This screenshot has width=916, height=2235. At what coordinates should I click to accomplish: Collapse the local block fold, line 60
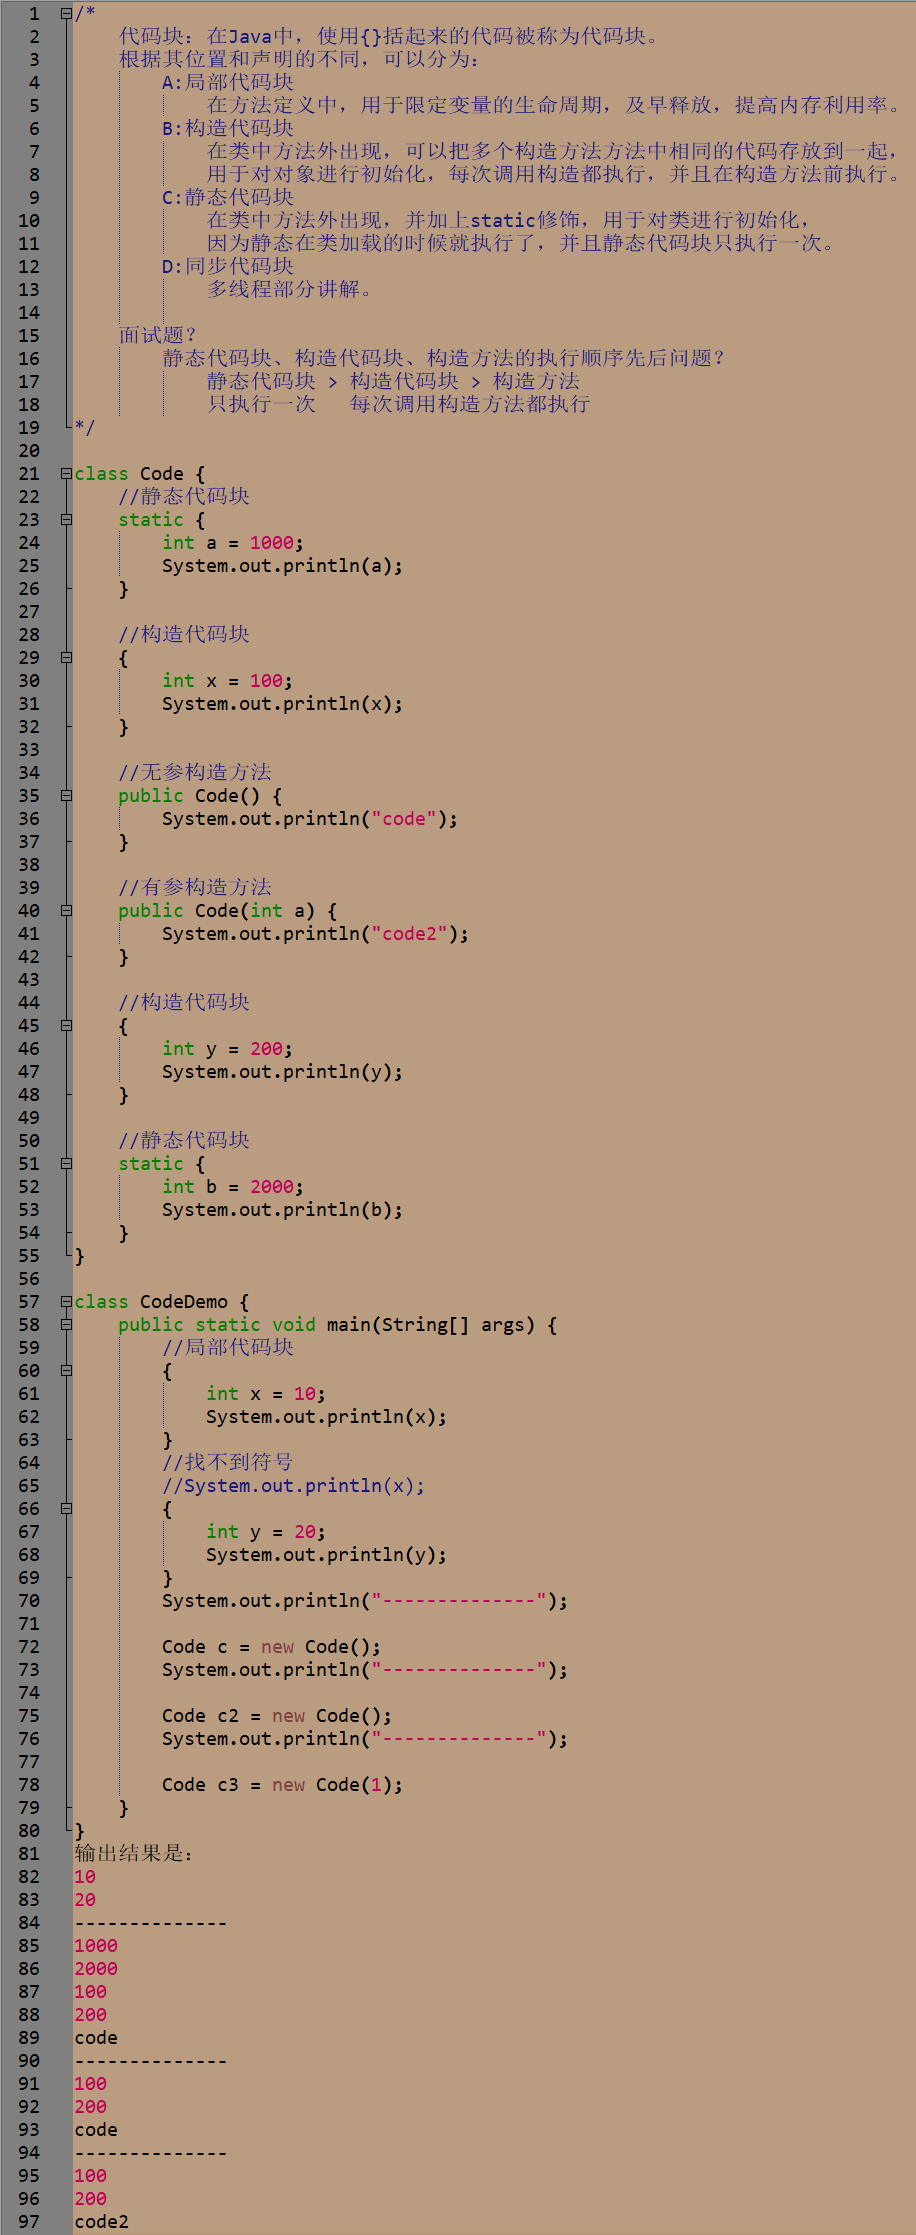pos(66,1370)
